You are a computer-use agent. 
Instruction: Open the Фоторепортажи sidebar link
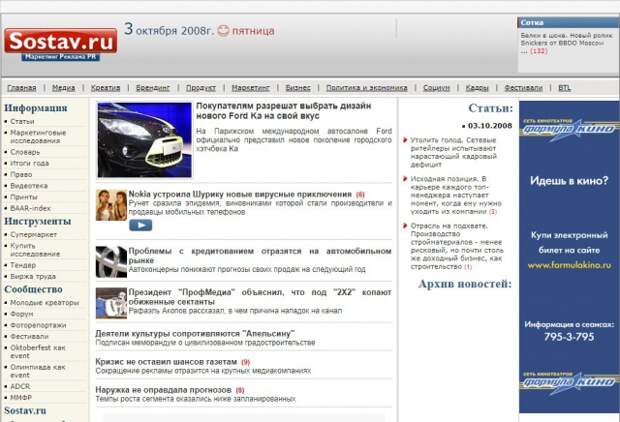pos(38,325)
